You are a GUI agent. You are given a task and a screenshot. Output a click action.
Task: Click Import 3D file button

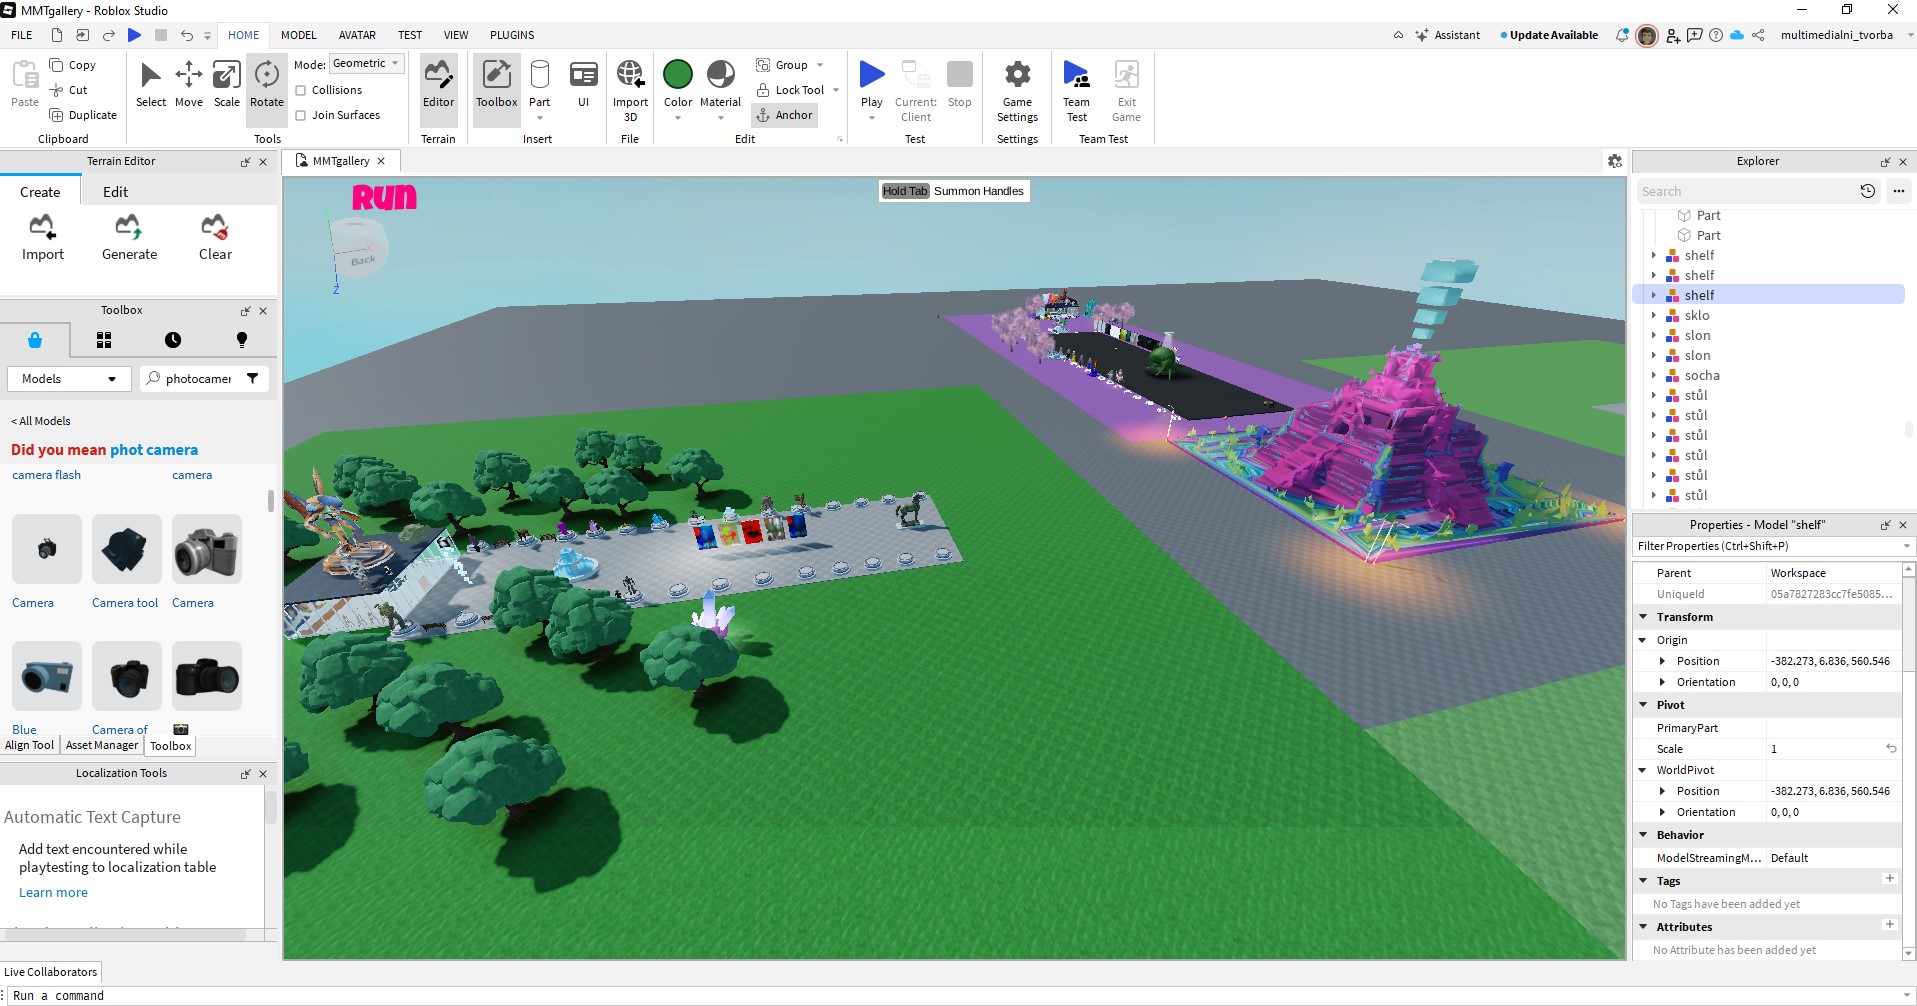click(630, 90)
